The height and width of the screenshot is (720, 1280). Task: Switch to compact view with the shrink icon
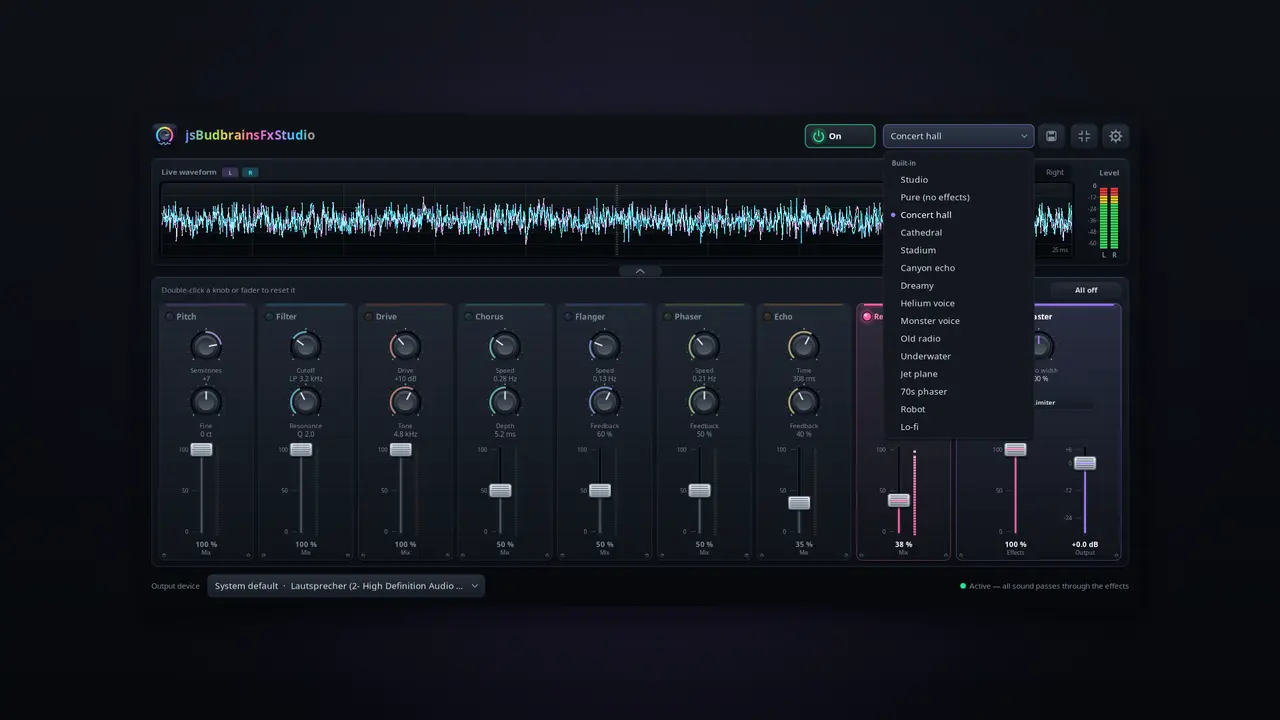1084,136
